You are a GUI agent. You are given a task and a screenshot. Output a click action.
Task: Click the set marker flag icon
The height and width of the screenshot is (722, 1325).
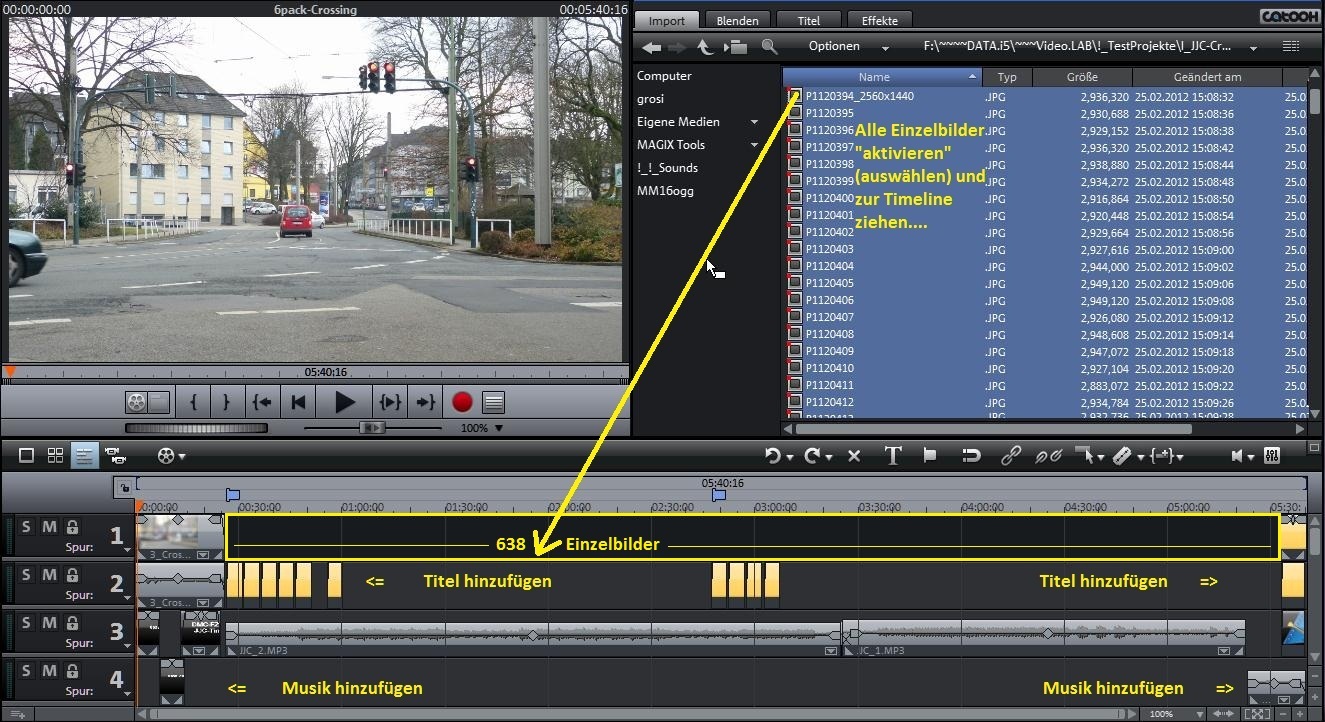click(930, 456)
